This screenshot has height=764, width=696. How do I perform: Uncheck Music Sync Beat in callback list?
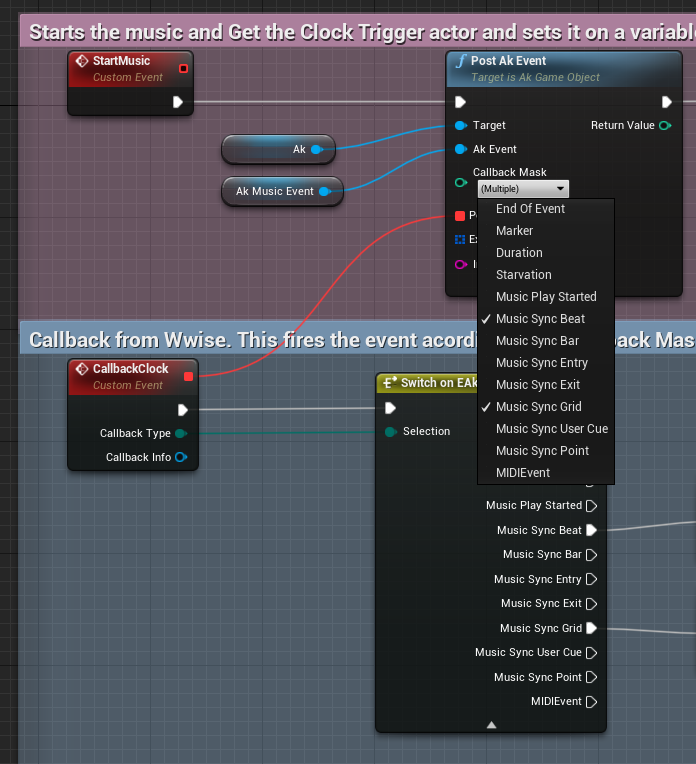[540, 319]
